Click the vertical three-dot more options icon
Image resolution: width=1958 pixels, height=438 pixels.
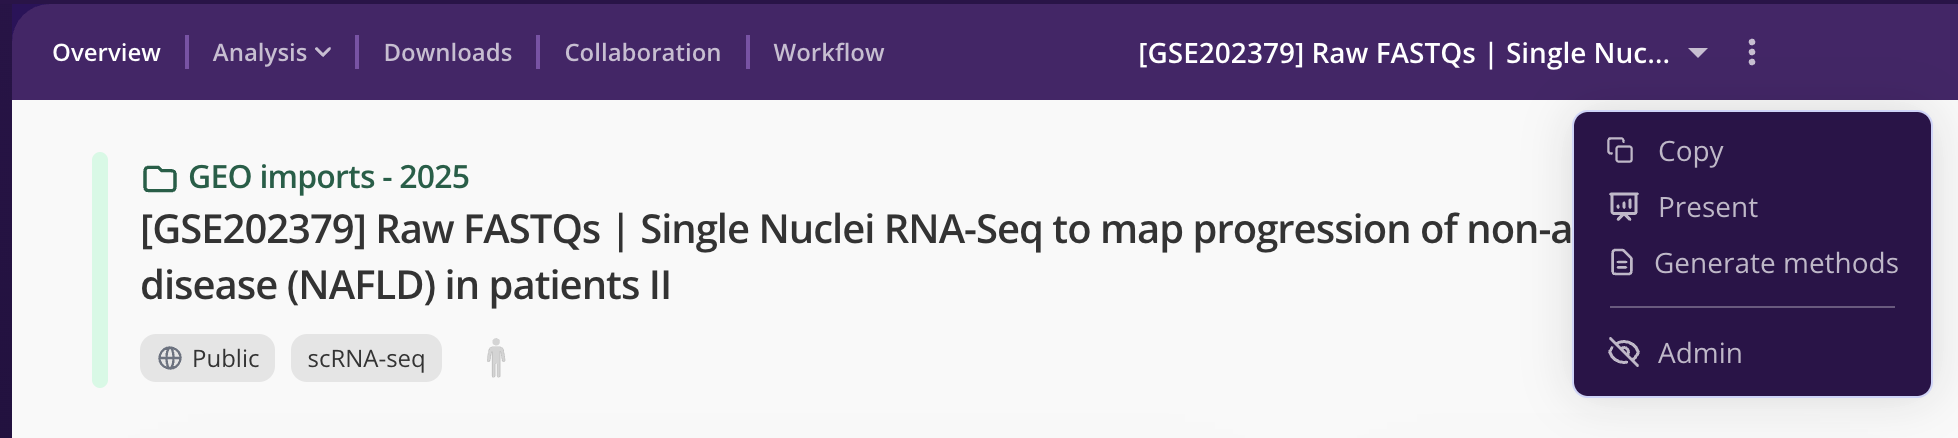click(x=1751, y=52)
